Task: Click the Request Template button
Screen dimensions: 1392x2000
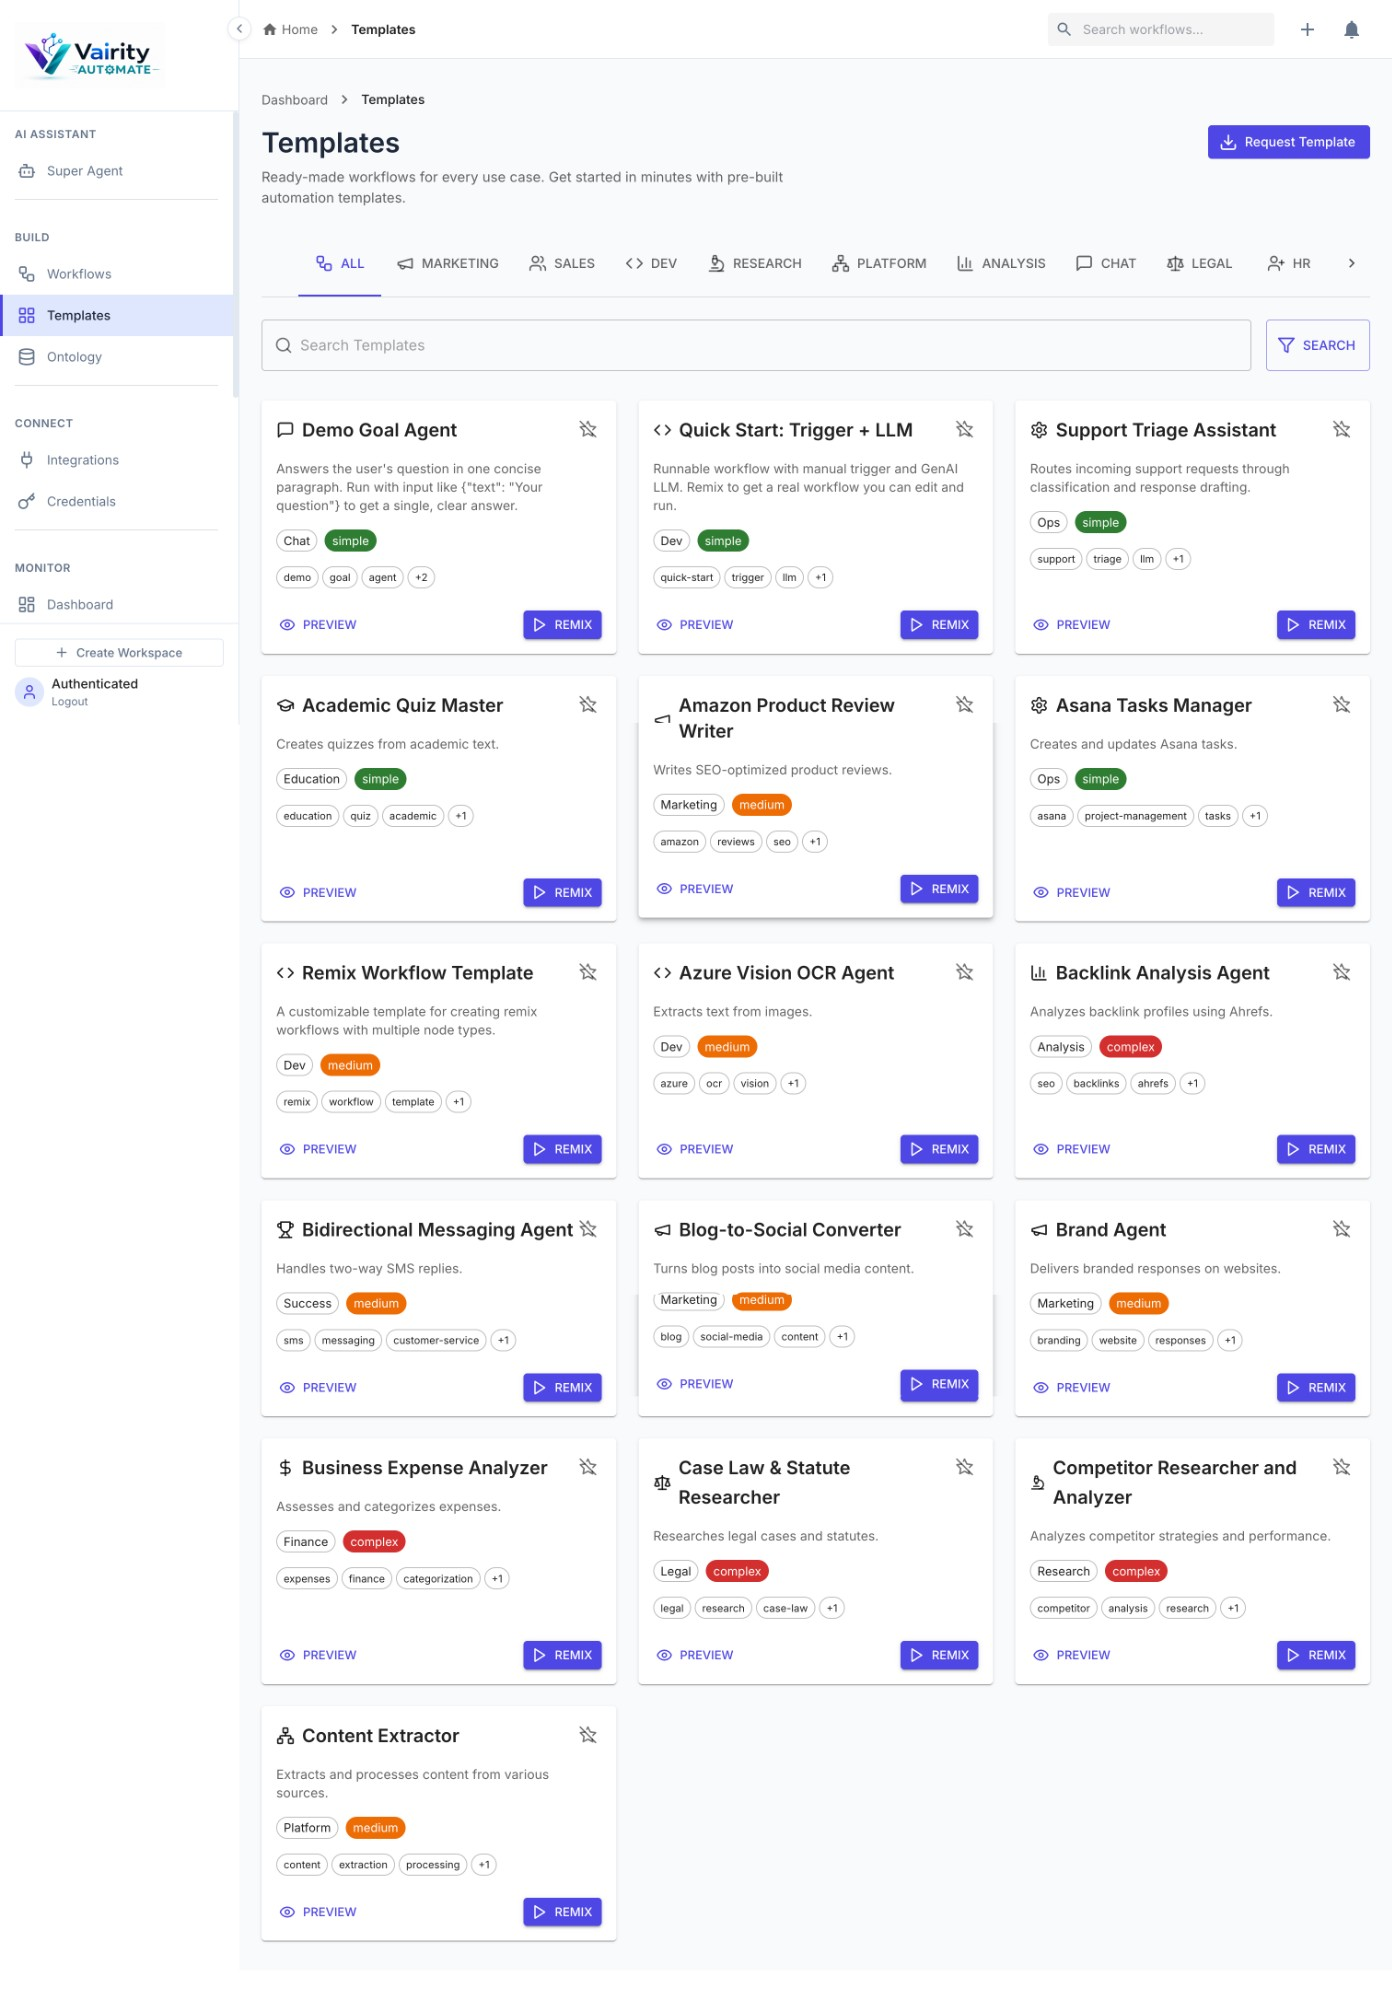Action: tap(1288, 142)
